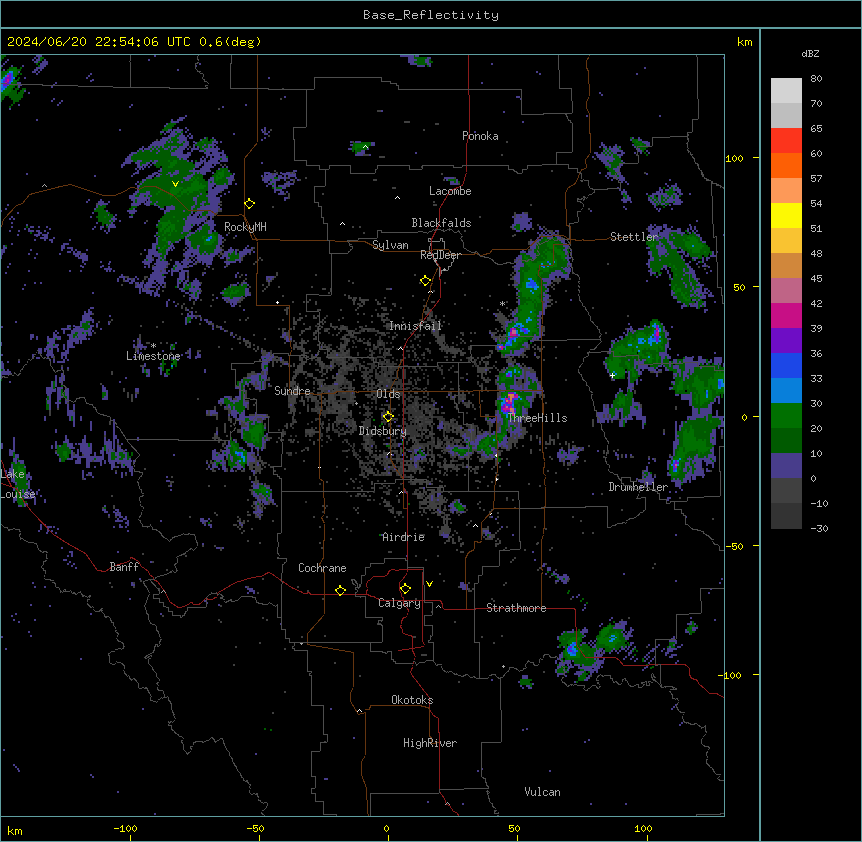This screenshot has height=842, width=862.
Task: Click the Cochrane city label
Action: coord(322,568)
